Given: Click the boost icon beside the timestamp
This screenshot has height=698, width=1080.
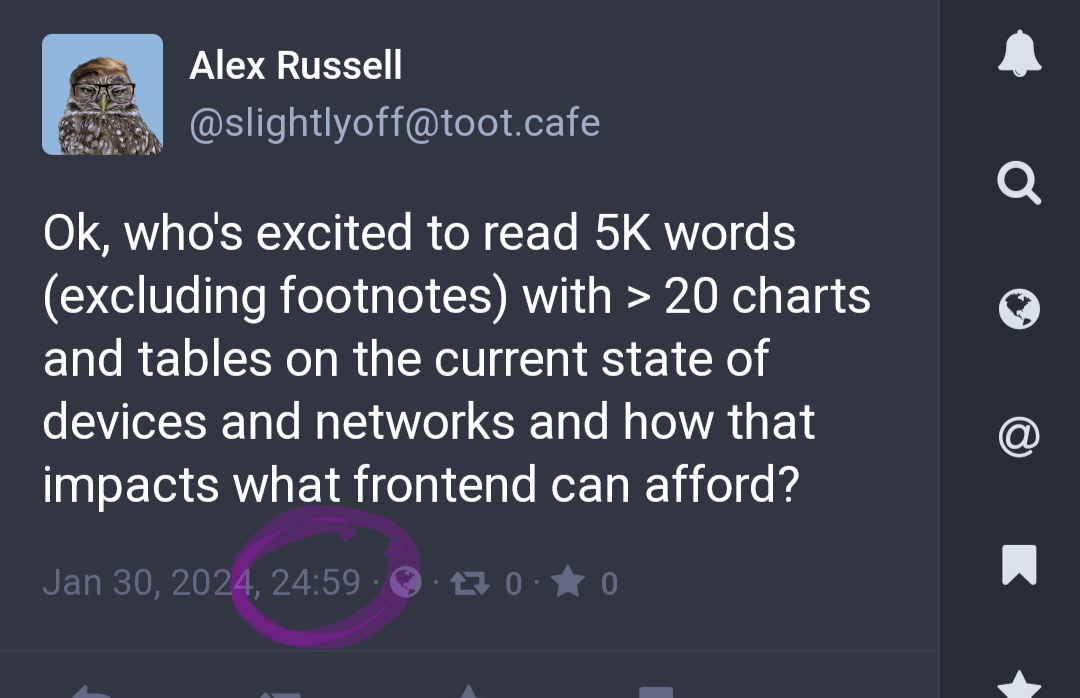Looking at the screenshot, I should [x=465, y=582].
